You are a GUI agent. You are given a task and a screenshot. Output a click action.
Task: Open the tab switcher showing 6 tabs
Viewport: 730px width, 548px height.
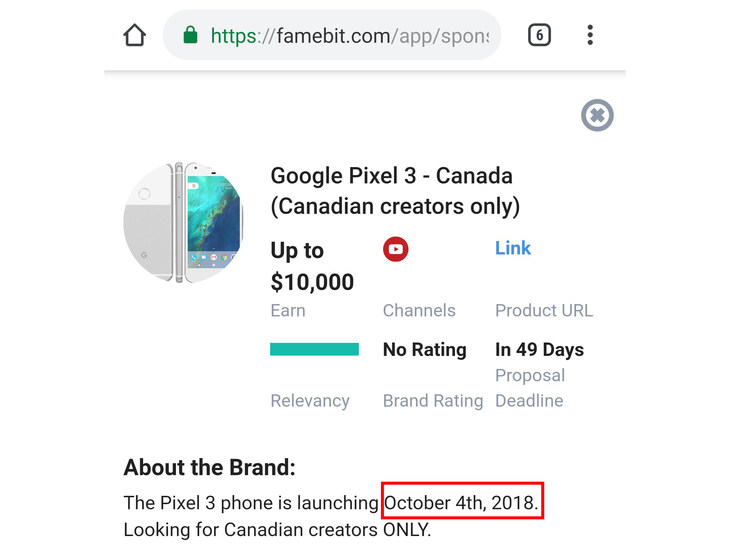click(540, 35)
